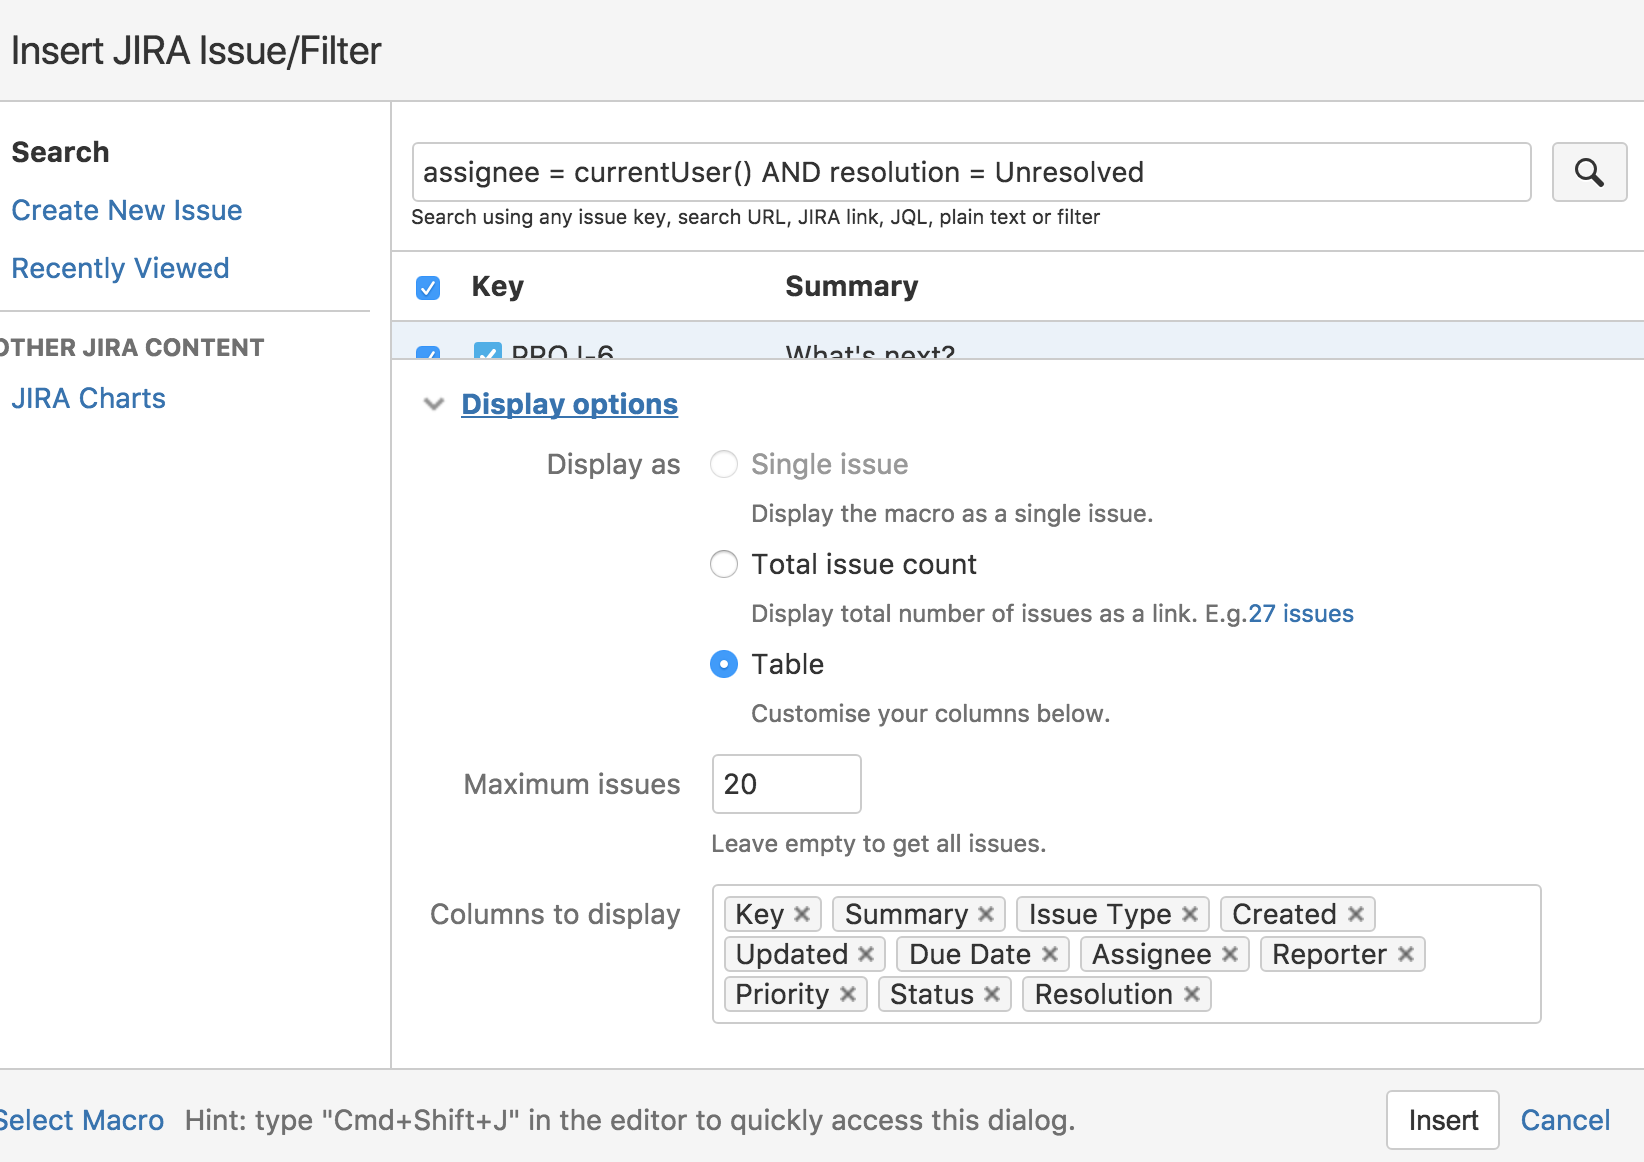Remove the Reporter column tag
Image resolution: width=1644 pixels, height=1162 pixels.
pyautogui.click(x=1406, y=953)
